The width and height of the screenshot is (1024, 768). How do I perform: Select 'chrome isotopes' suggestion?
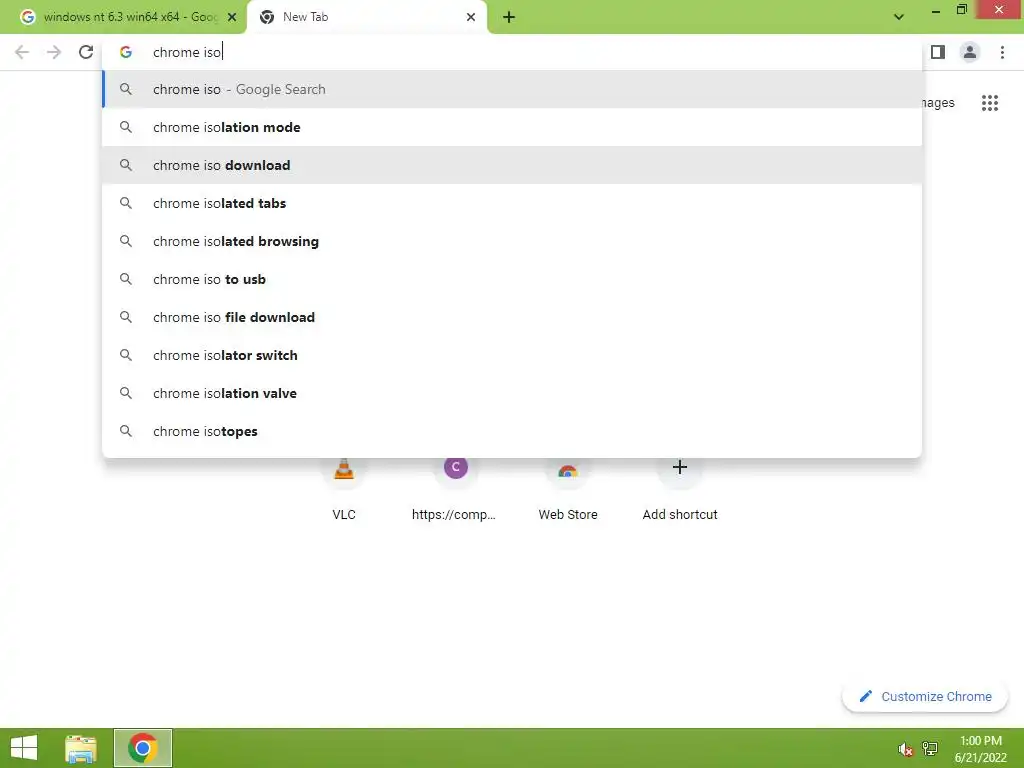[512, 431]
